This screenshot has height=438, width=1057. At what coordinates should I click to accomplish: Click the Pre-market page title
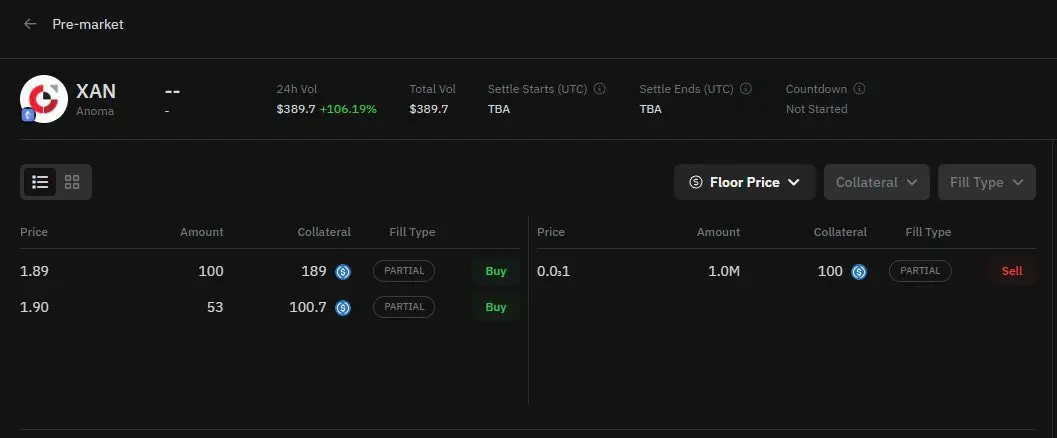click(88, 24)
